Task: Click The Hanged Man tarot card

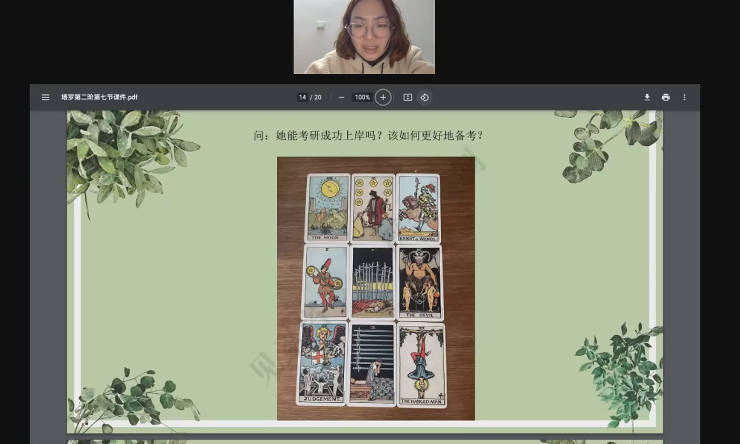Action: coord(421,363)
